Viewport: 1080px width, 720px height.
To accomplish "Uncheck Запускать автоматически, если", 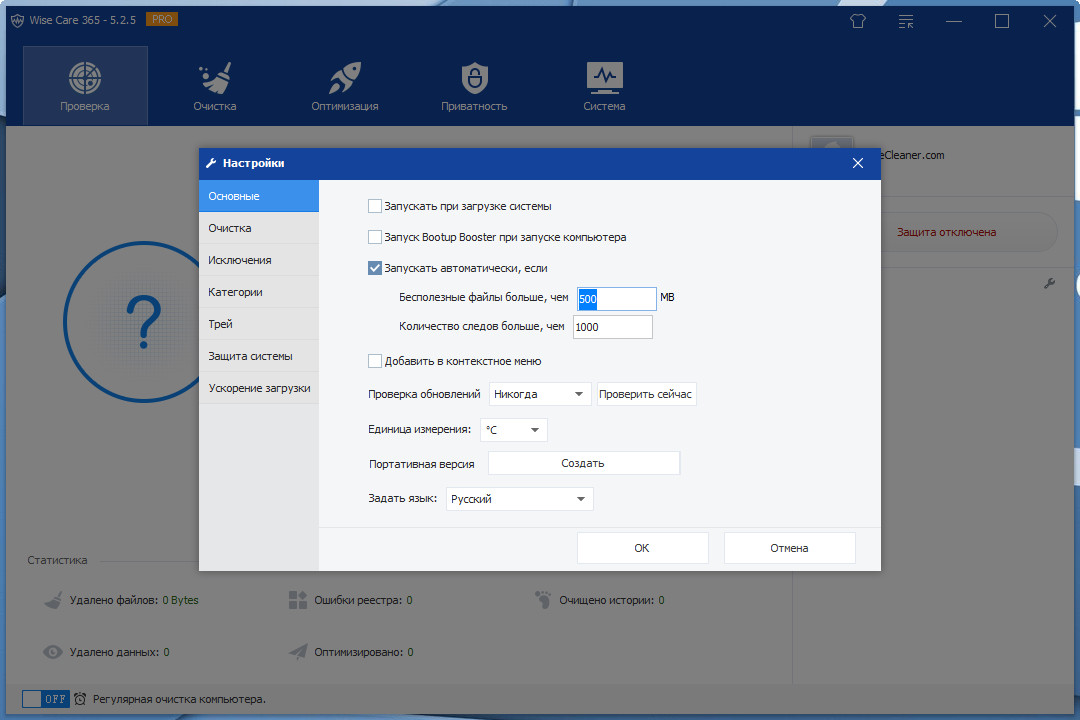I will tap(375, 268).
